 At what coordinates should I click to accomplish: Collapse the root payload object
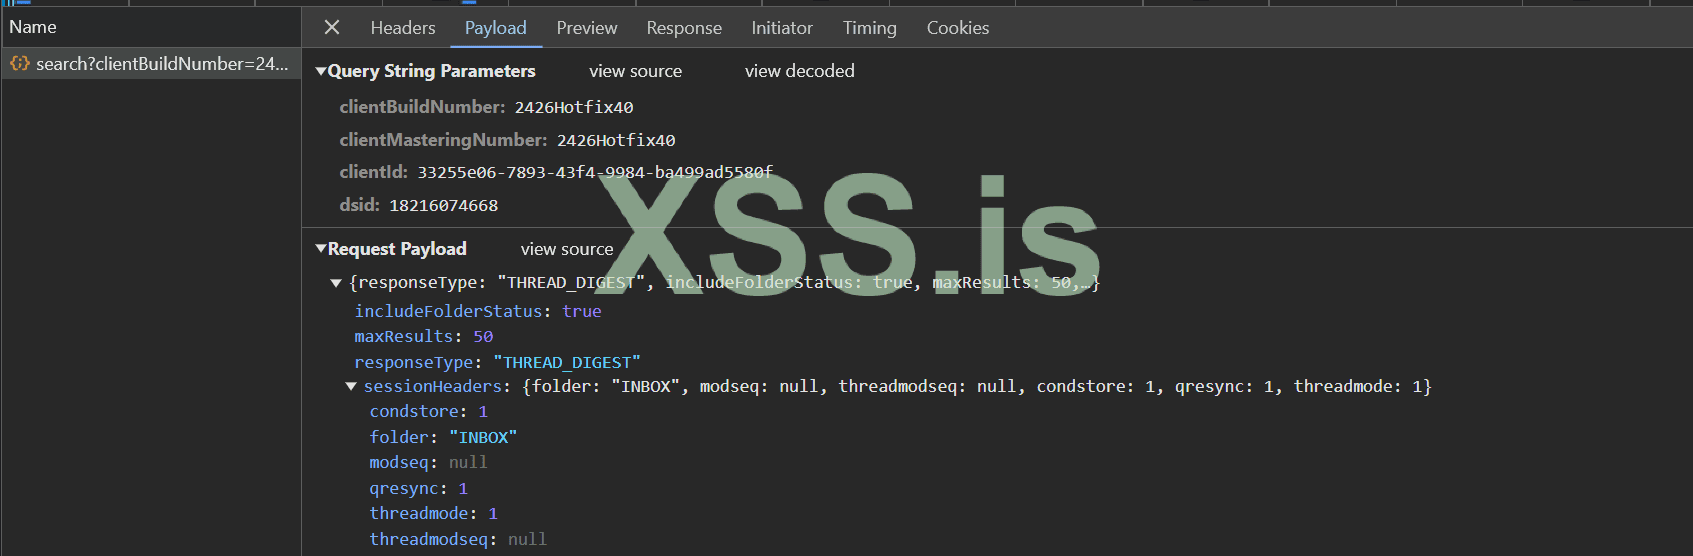337,283
